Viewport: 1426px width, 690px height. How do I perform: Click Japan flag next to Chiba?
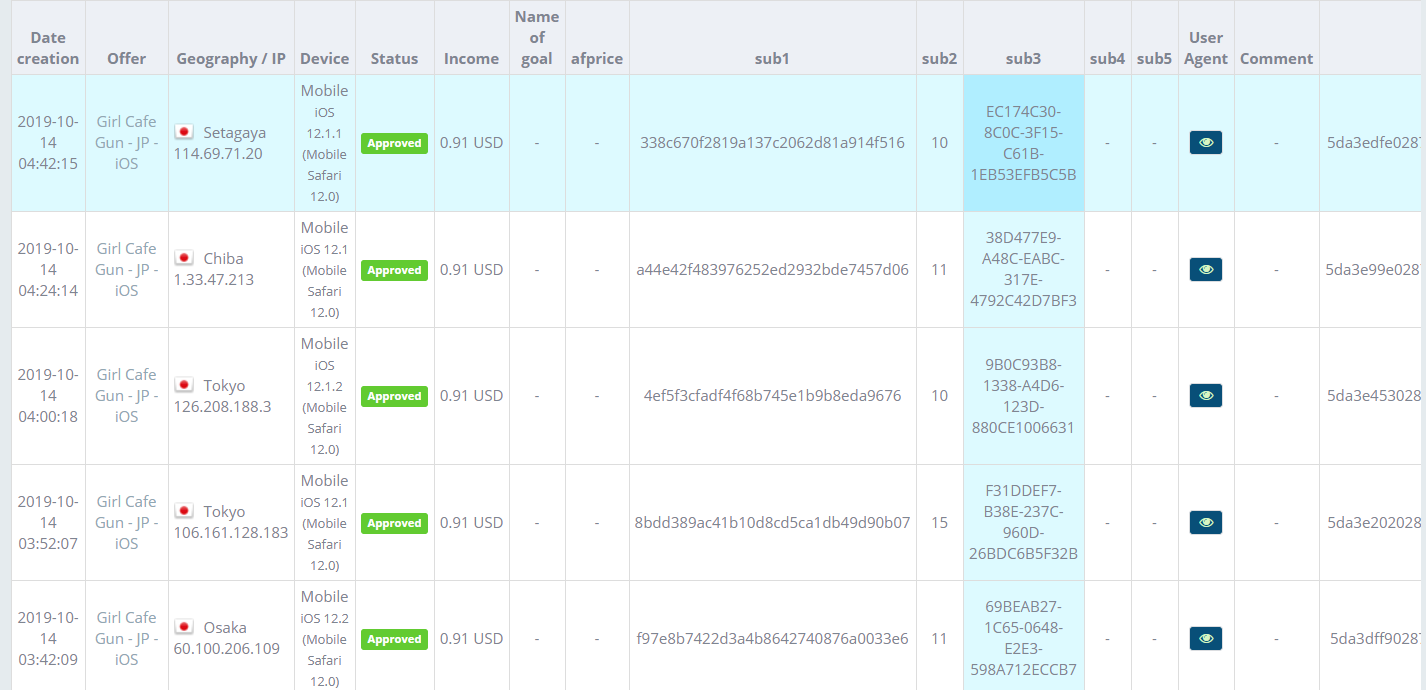click(x=184, y=258)
